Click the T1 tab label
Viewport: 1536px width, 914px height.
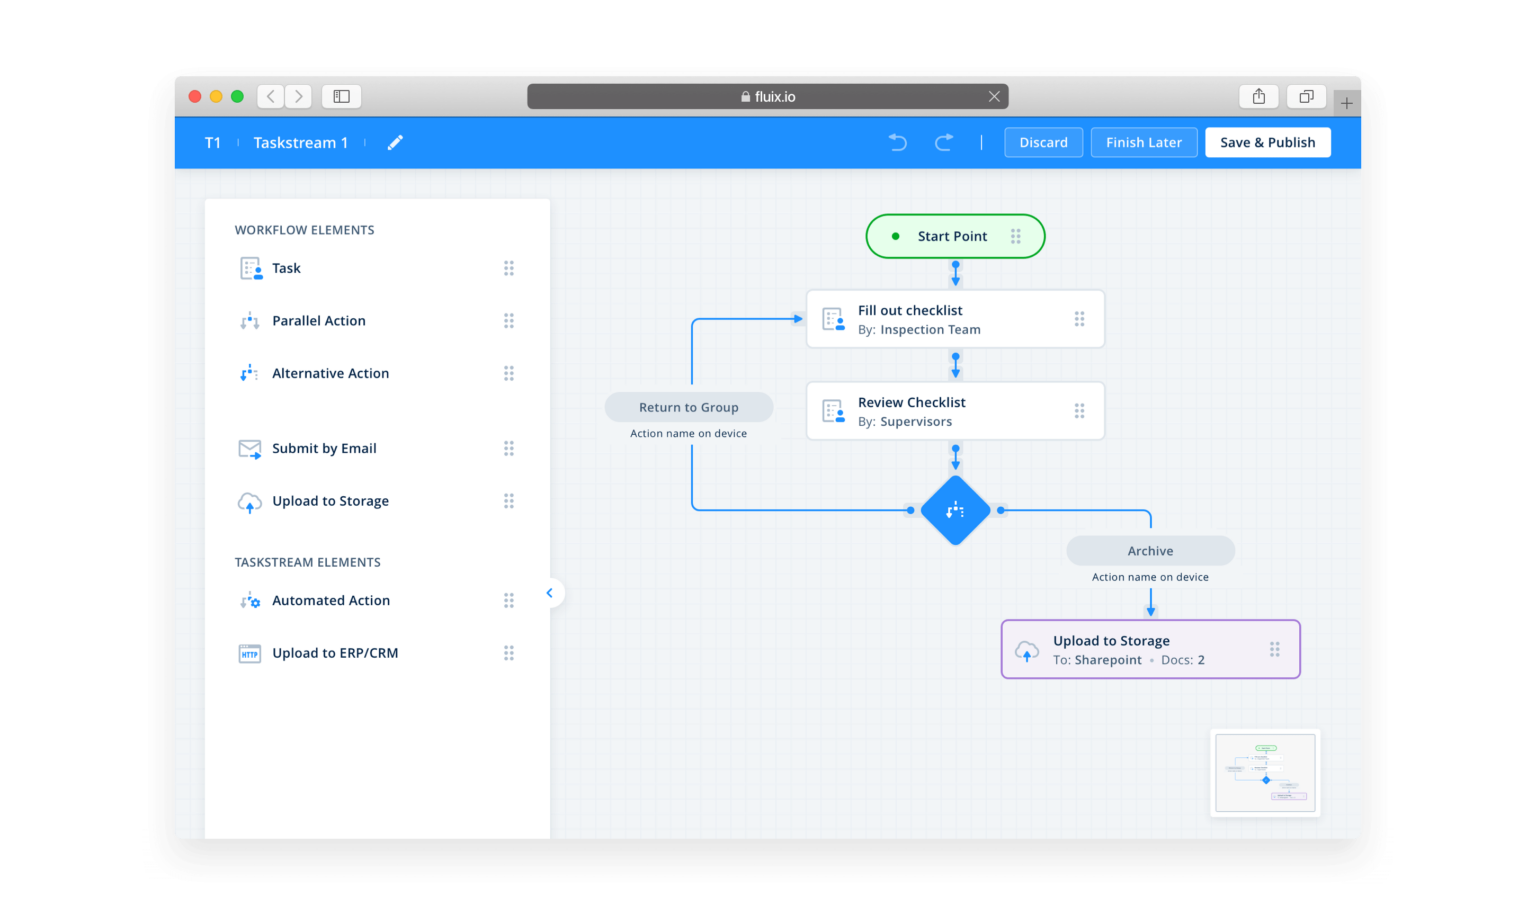213,142
